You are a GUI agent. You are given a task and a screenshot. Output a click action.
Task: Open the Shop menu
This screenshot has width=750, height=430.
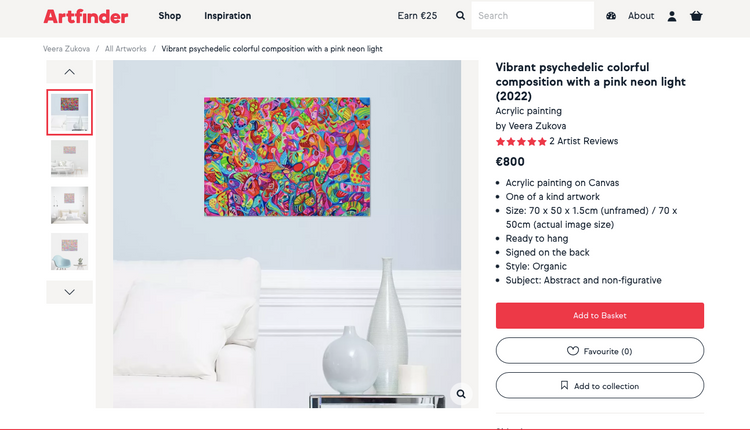pyautogui.click(x=170, y=16)
